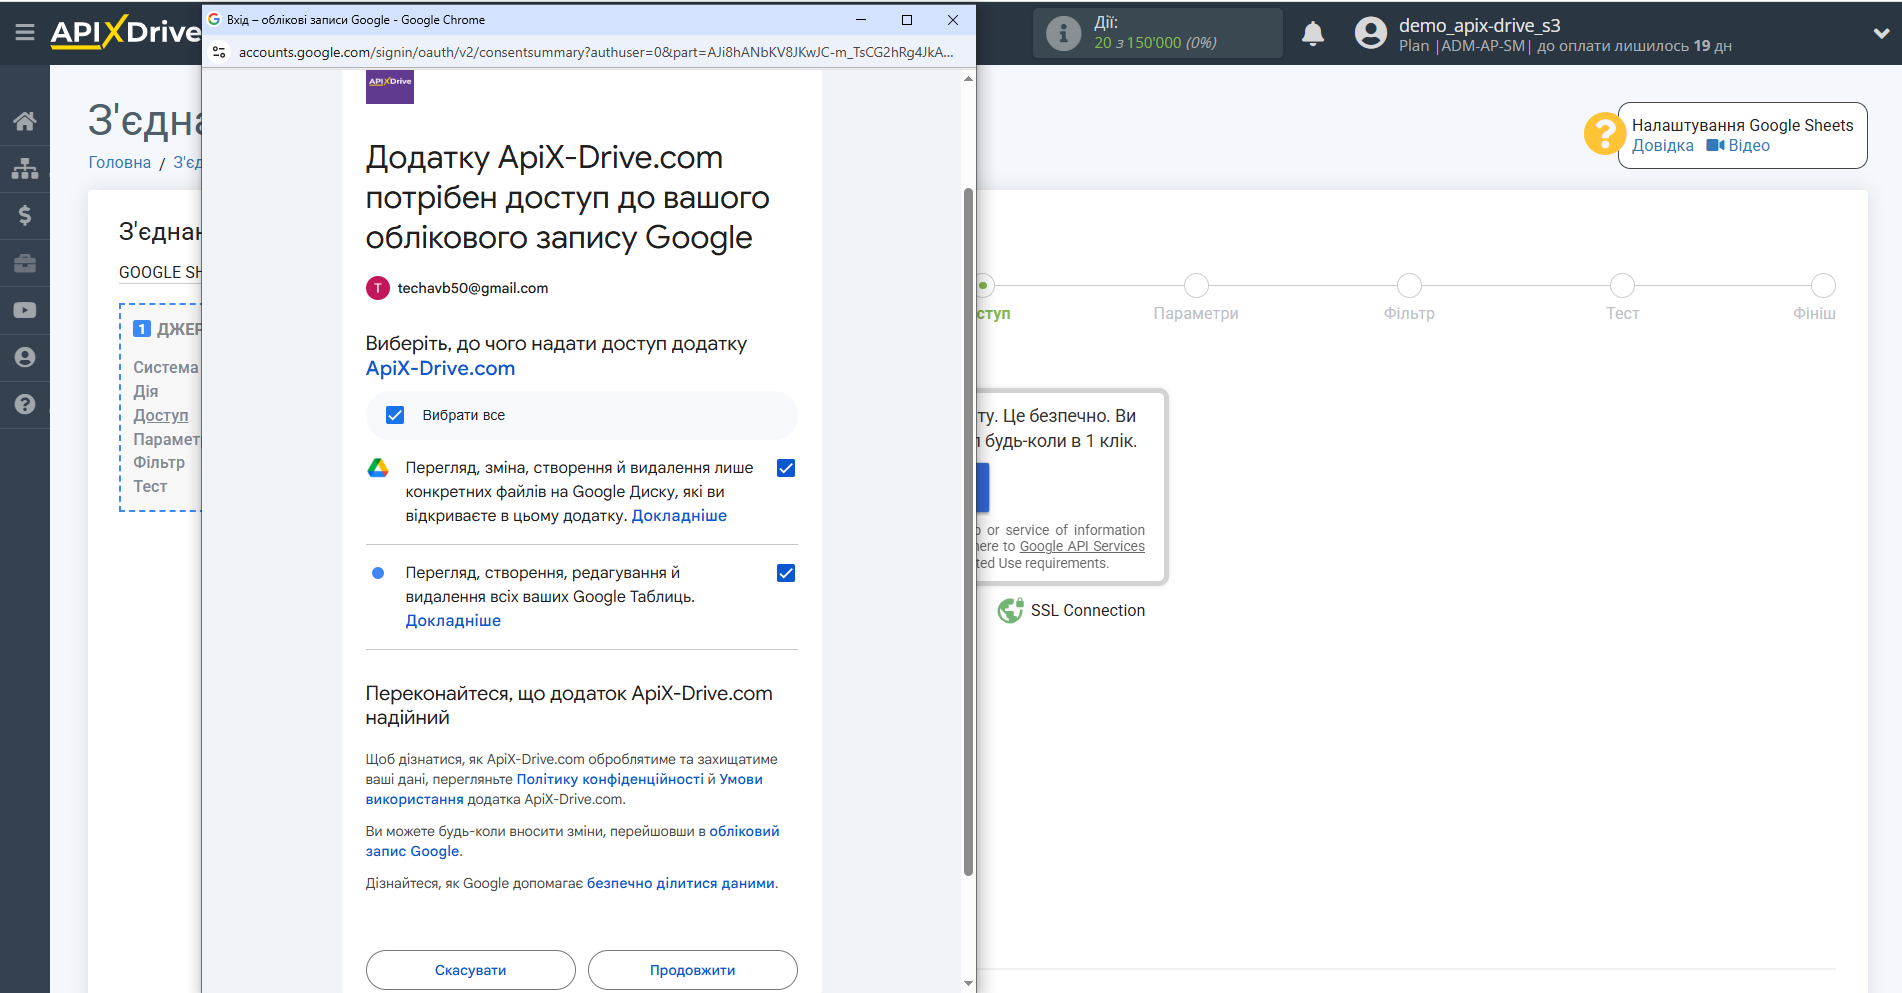The width and height of the screenshot is (1902, 993).
Task: Select the Параметри step in progress bar
Action: 1196,286
